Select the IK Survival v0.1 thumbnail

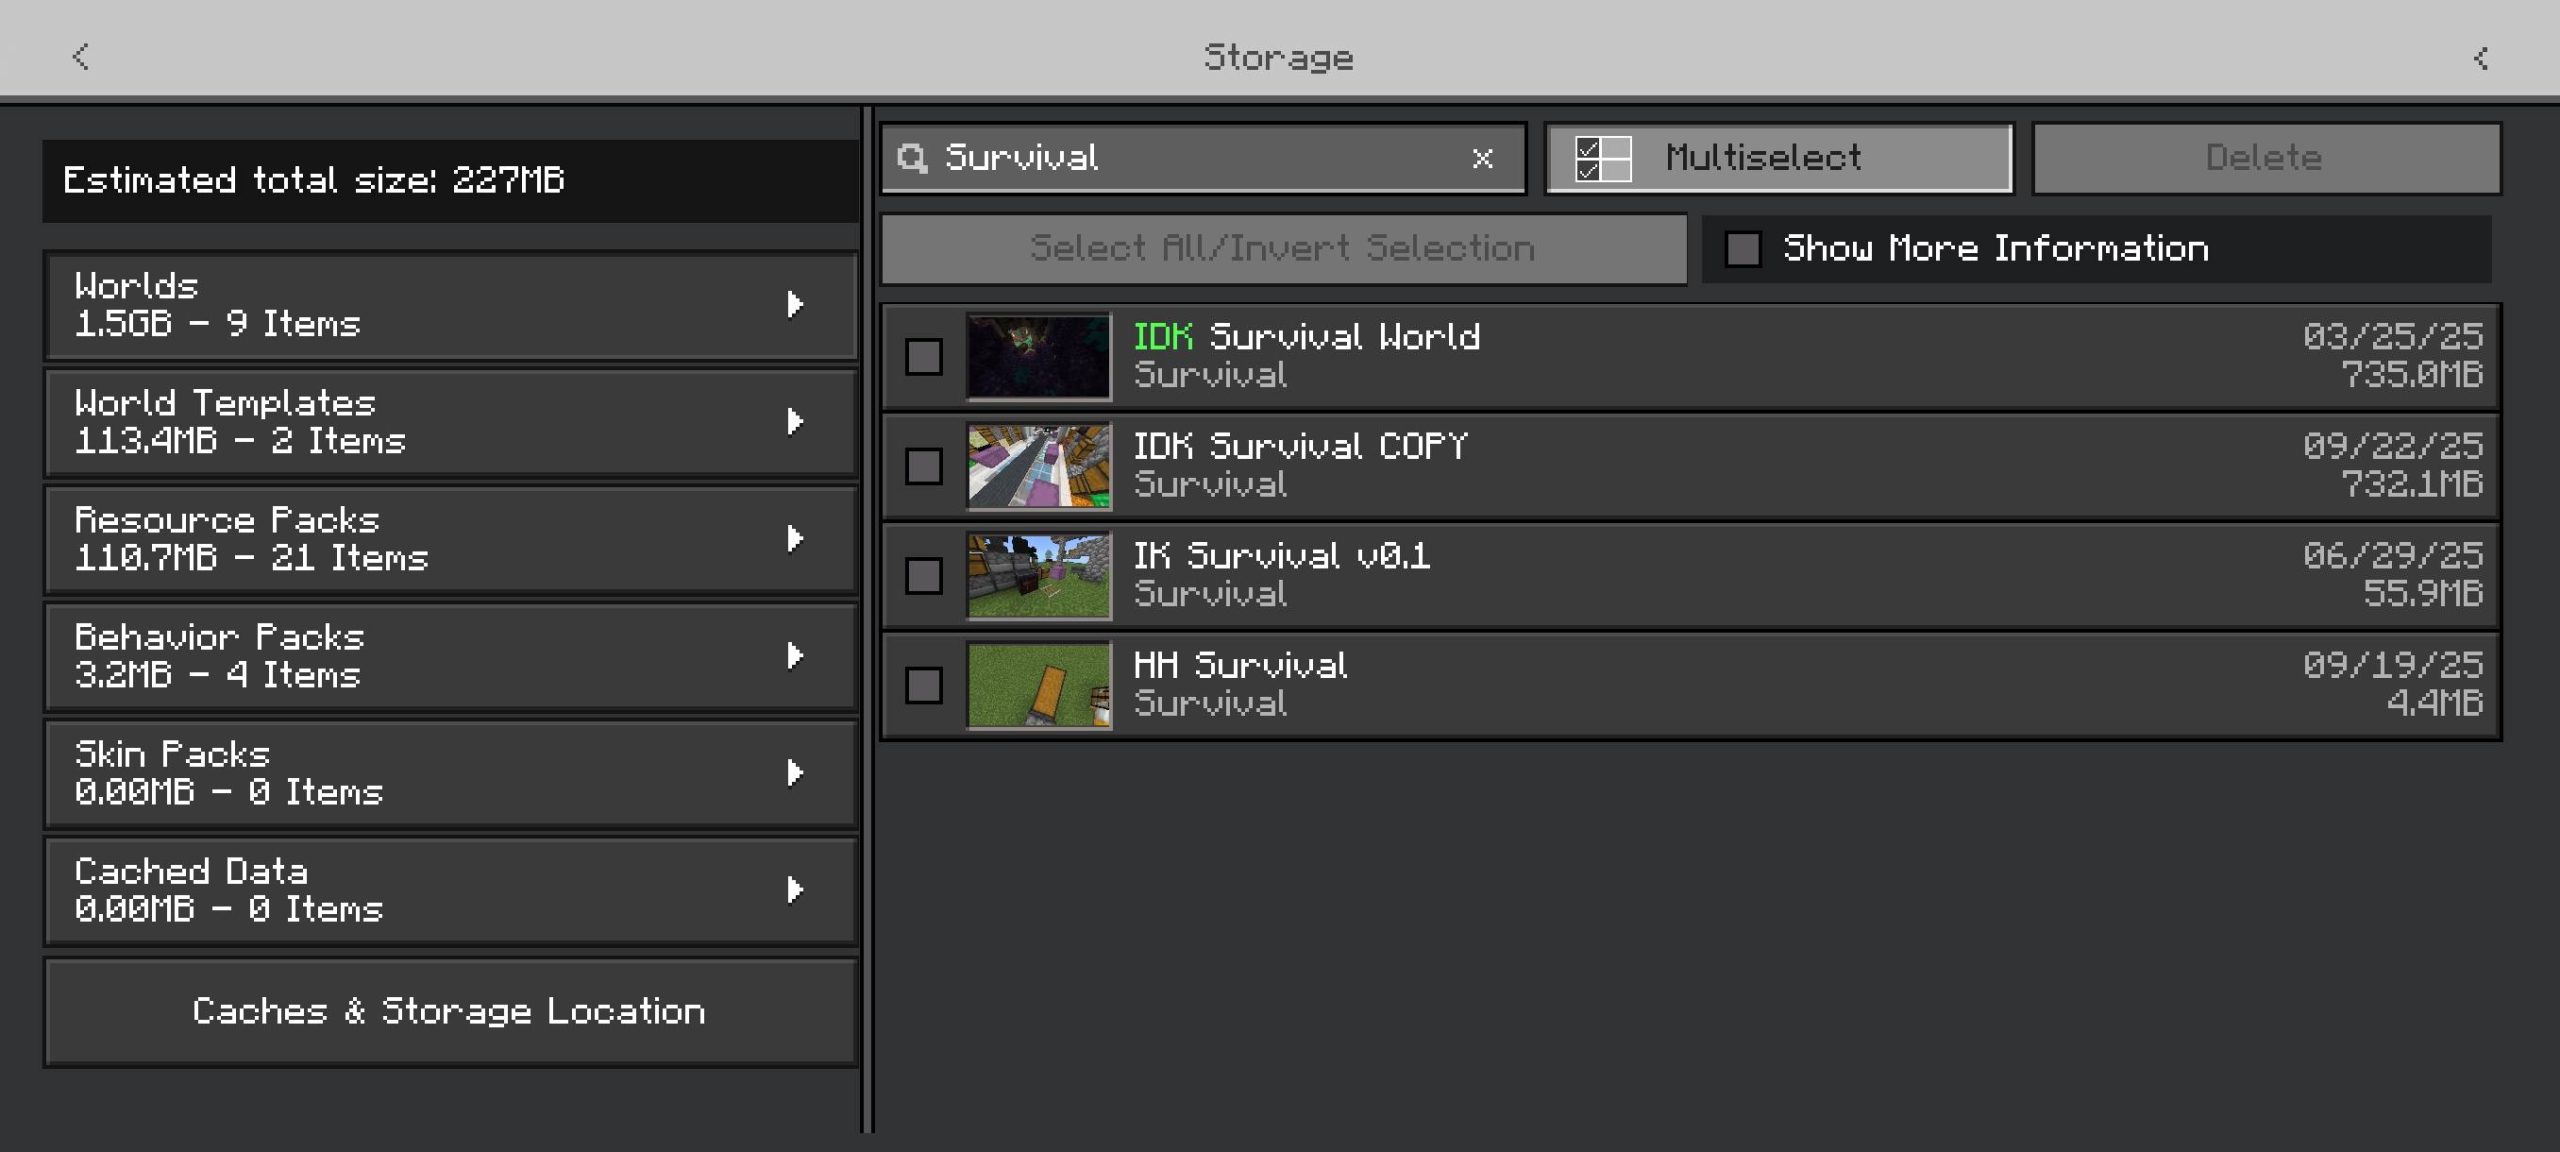(x=1038, y=576)
